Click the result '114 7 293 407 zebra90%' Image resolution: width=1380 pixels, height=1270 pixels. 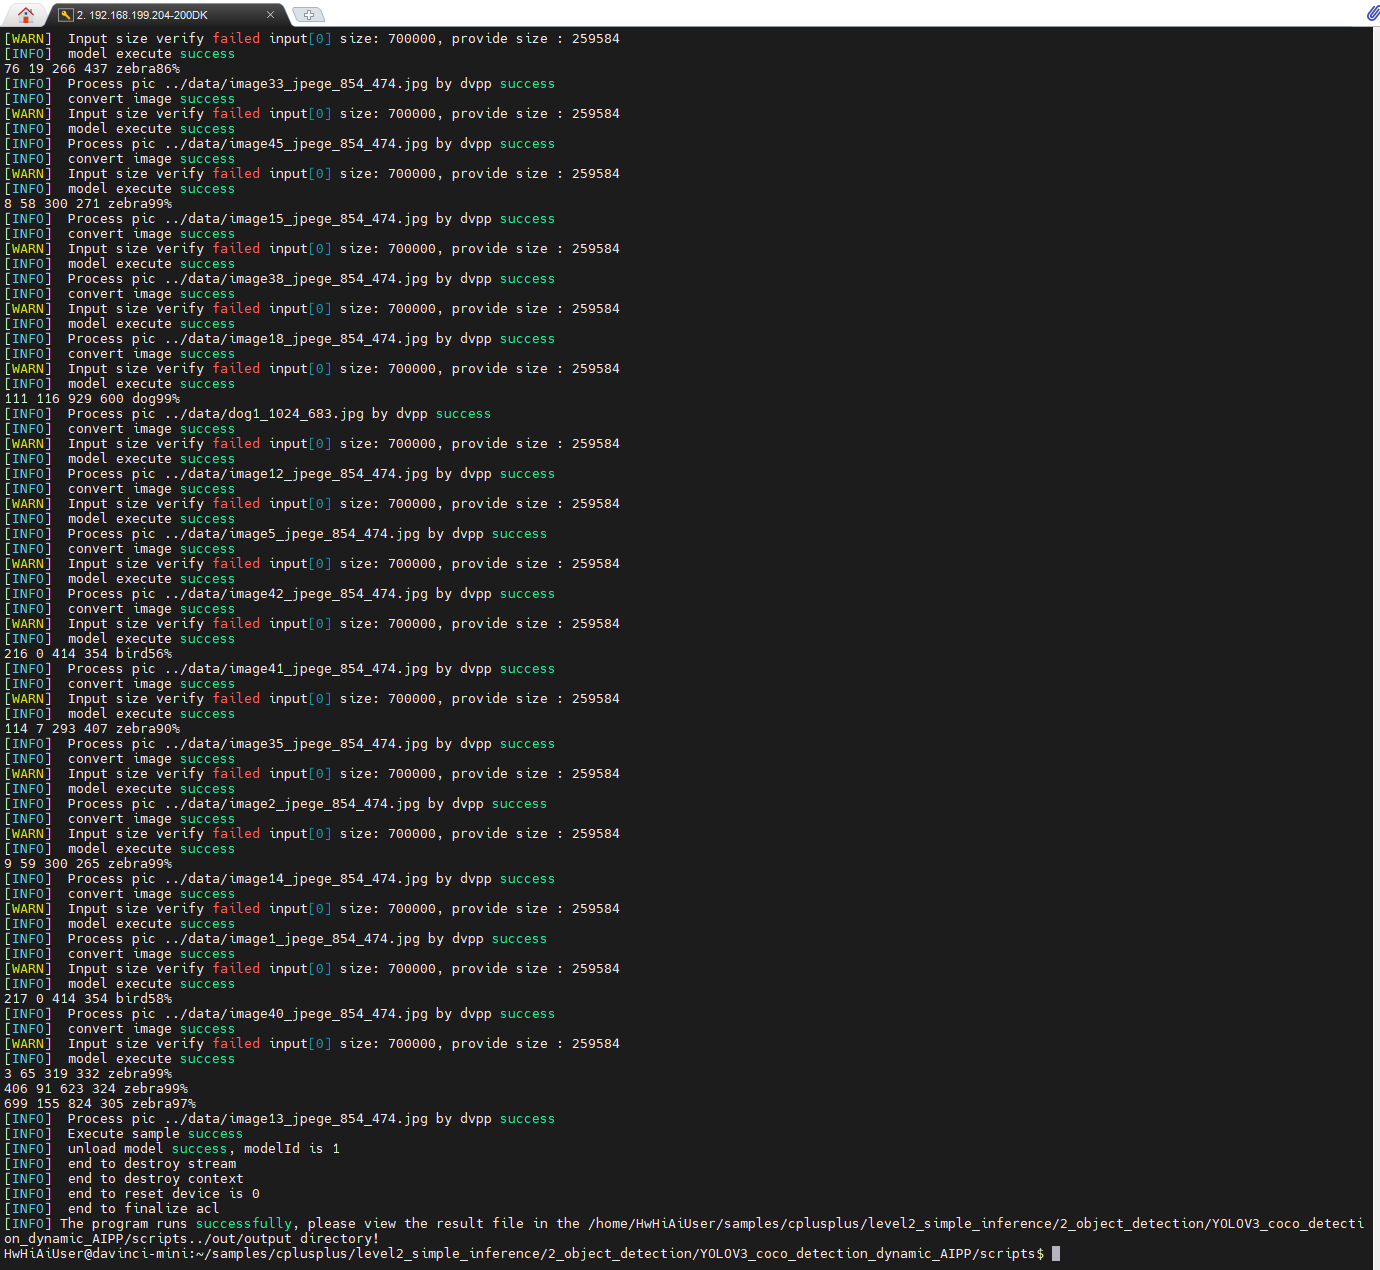point(92,729)
